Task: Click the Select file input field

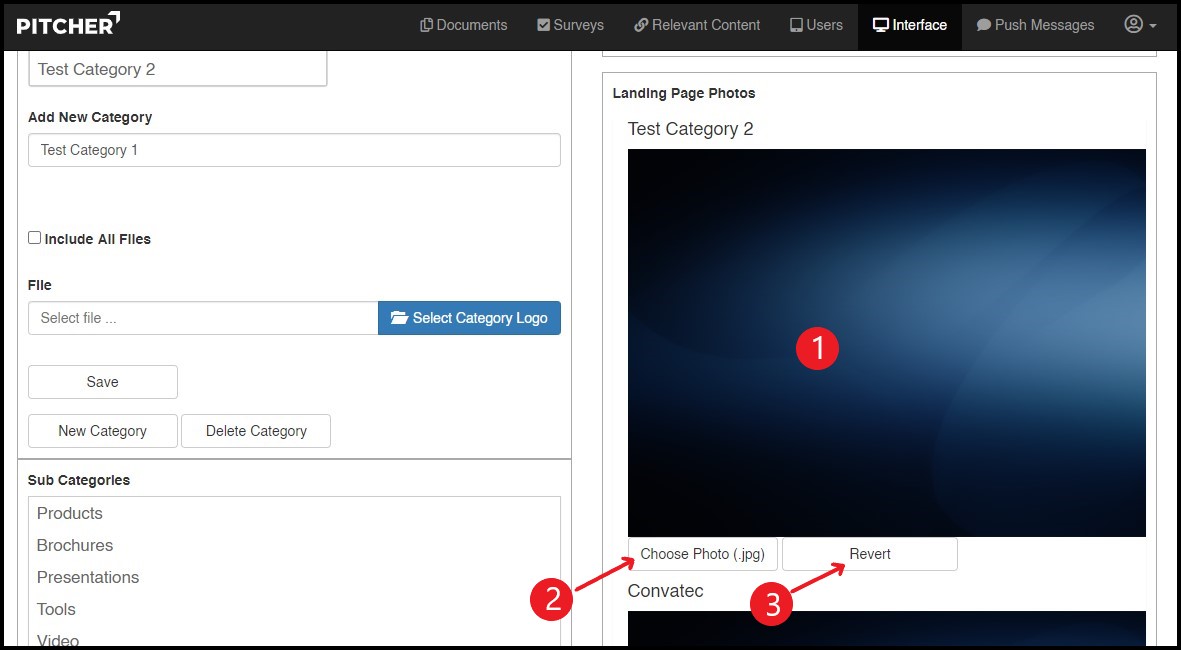Action: point(203,318)
